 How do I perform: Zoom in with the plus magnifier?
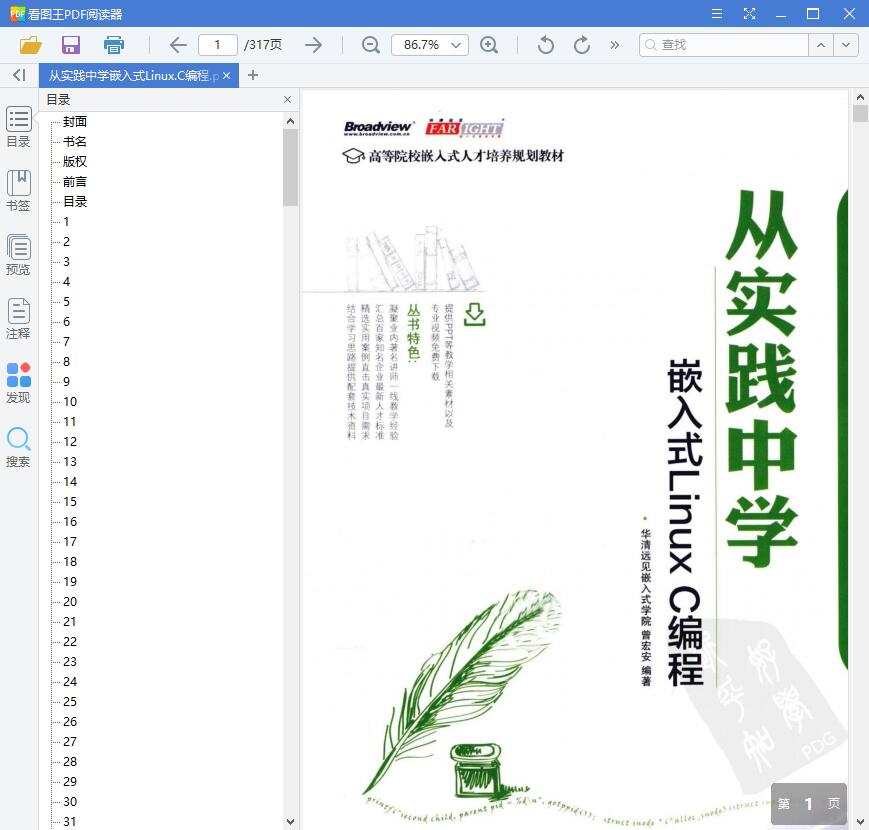489,45
